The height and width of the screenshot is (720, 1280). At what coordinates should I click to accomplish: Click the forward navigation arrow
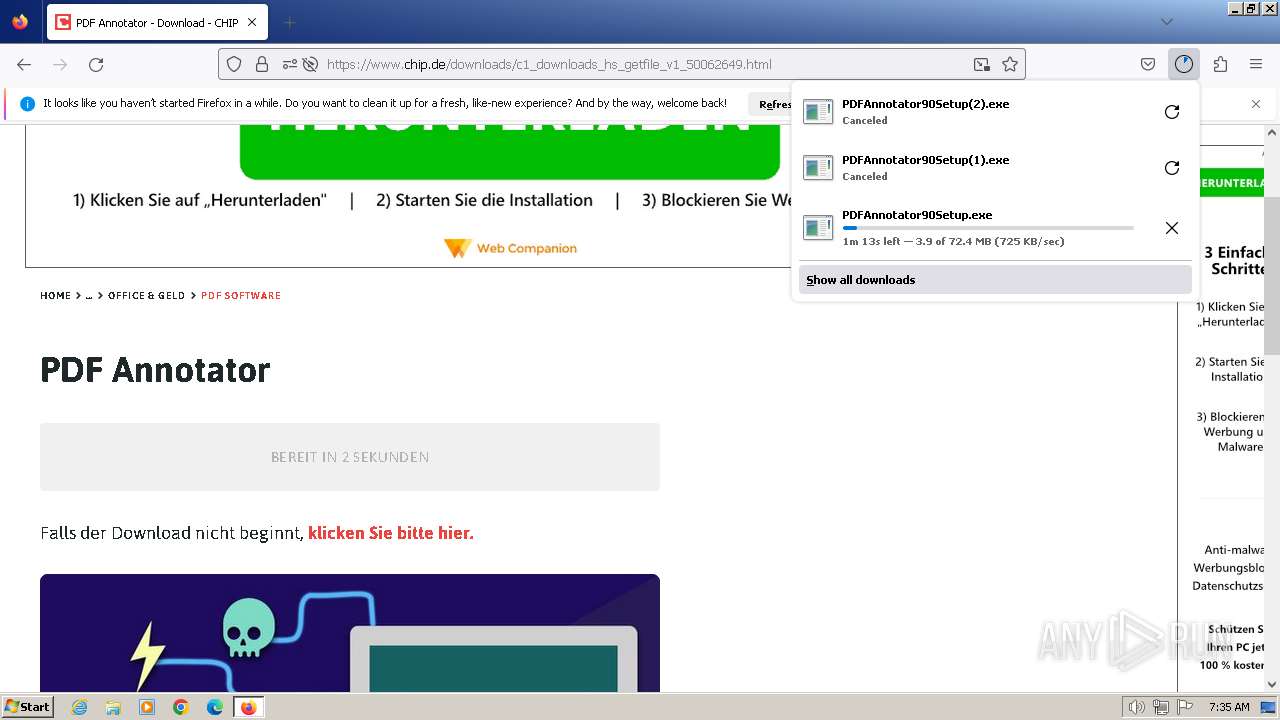[60, 64]
